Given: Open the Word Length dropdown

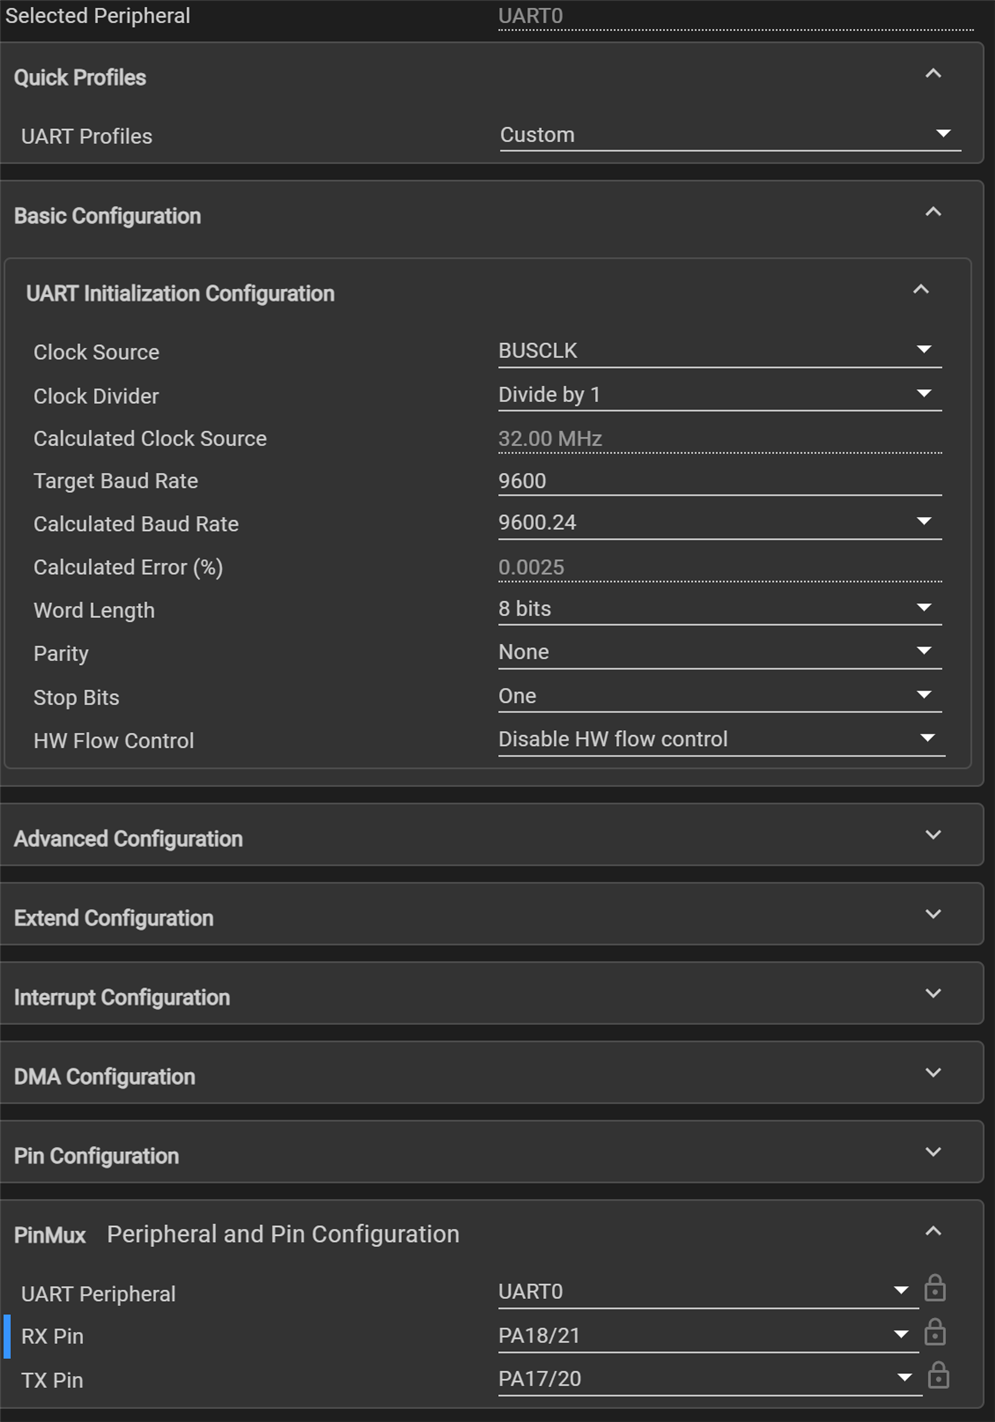Looking at the screenshot, I should [x=719, y=609].
